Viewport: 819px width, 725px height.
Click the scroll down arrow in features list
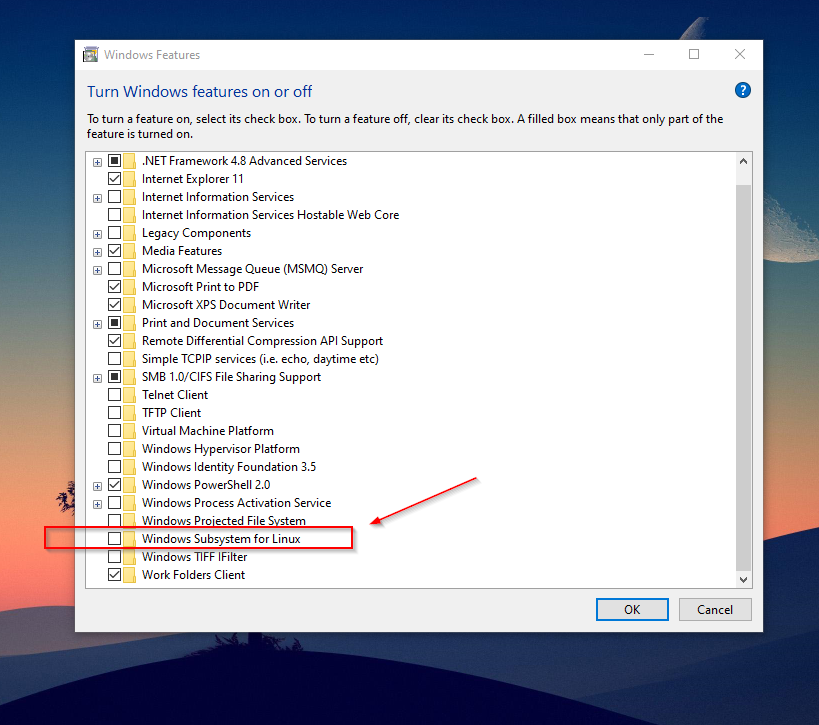click(x=743, y=579)
